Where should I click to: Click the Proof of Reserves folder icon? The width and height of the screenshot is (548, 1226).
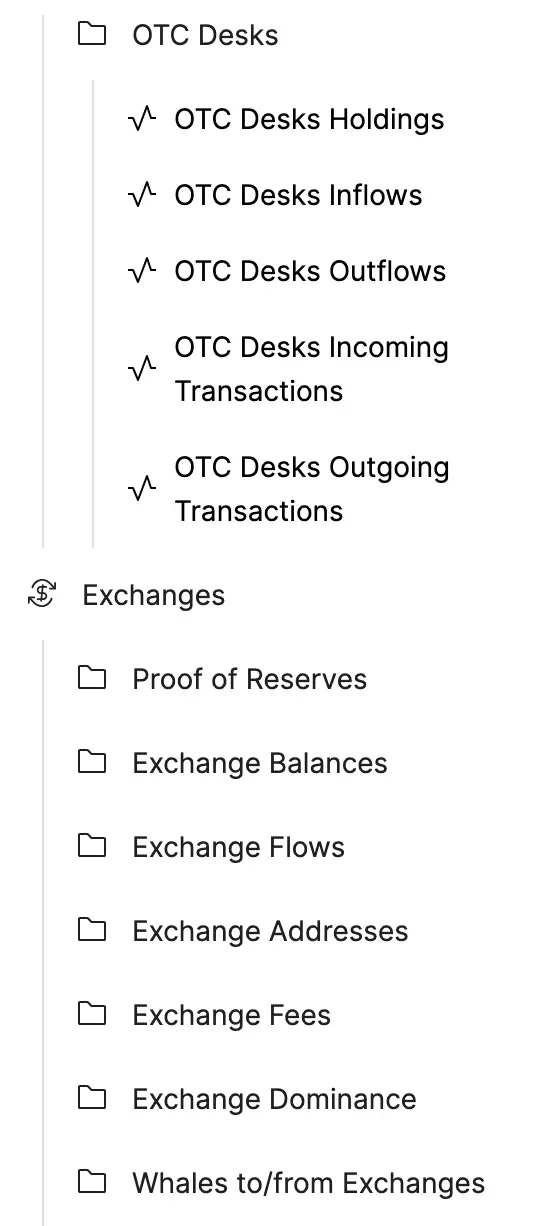pyautogui.click(x=92, y=679)
